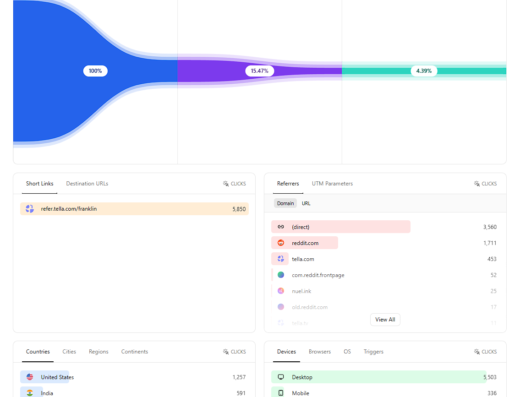Click the Mobile phone icon

click(281, 393)
